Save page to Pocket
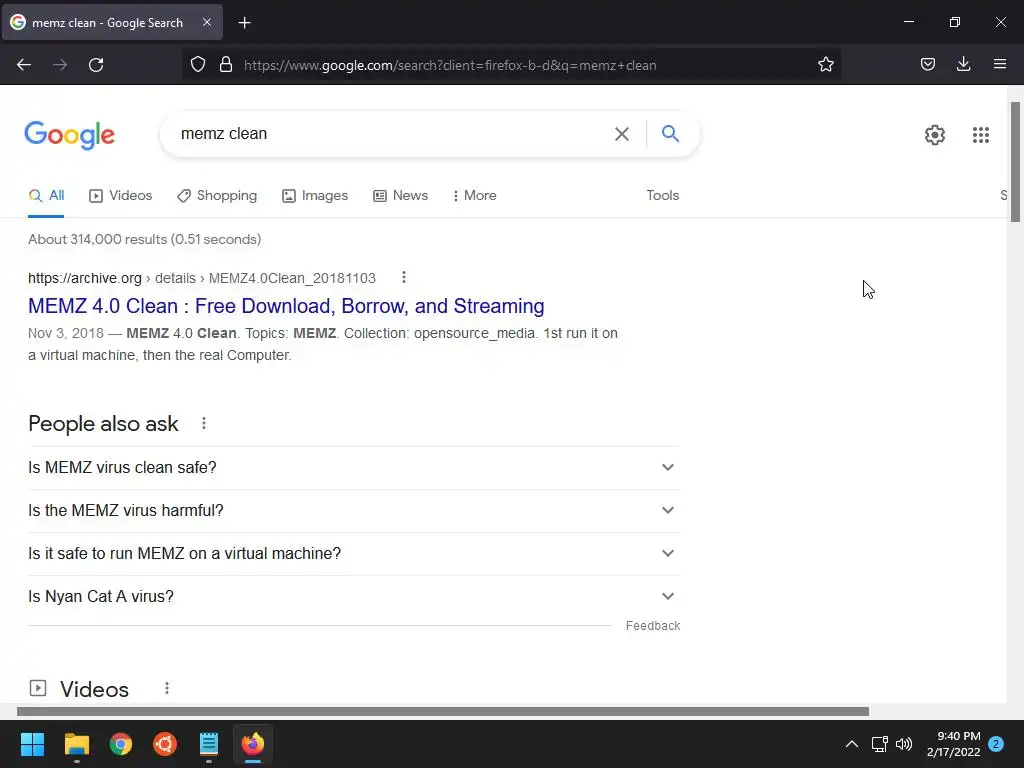The height and width of the screenshot is (768, 1024). [x=928, y=65]
